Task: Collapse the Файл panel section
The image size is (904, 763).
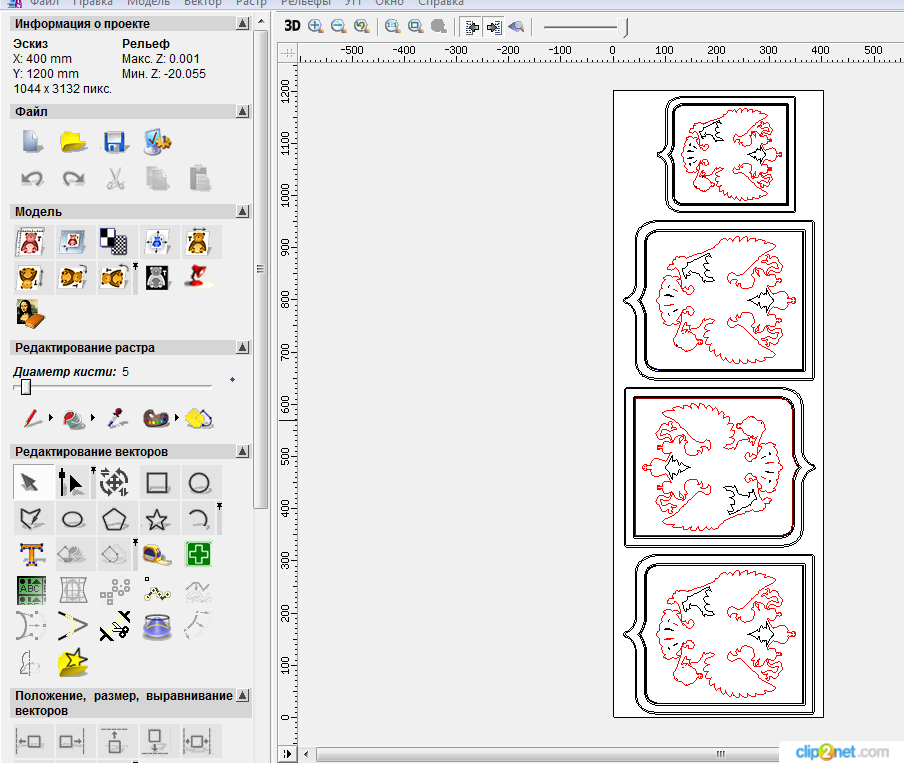Action: pyautogui.click(x=243, y=111)
